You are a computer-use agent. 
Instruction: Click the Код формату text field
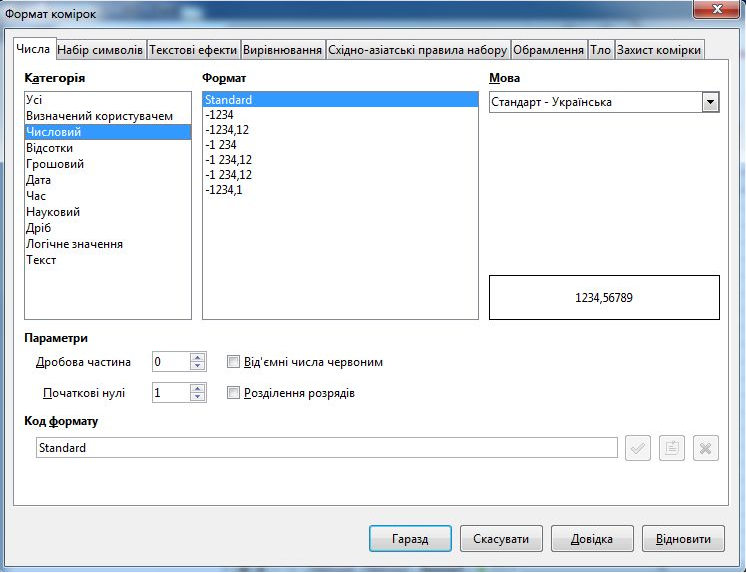(326, 449)
